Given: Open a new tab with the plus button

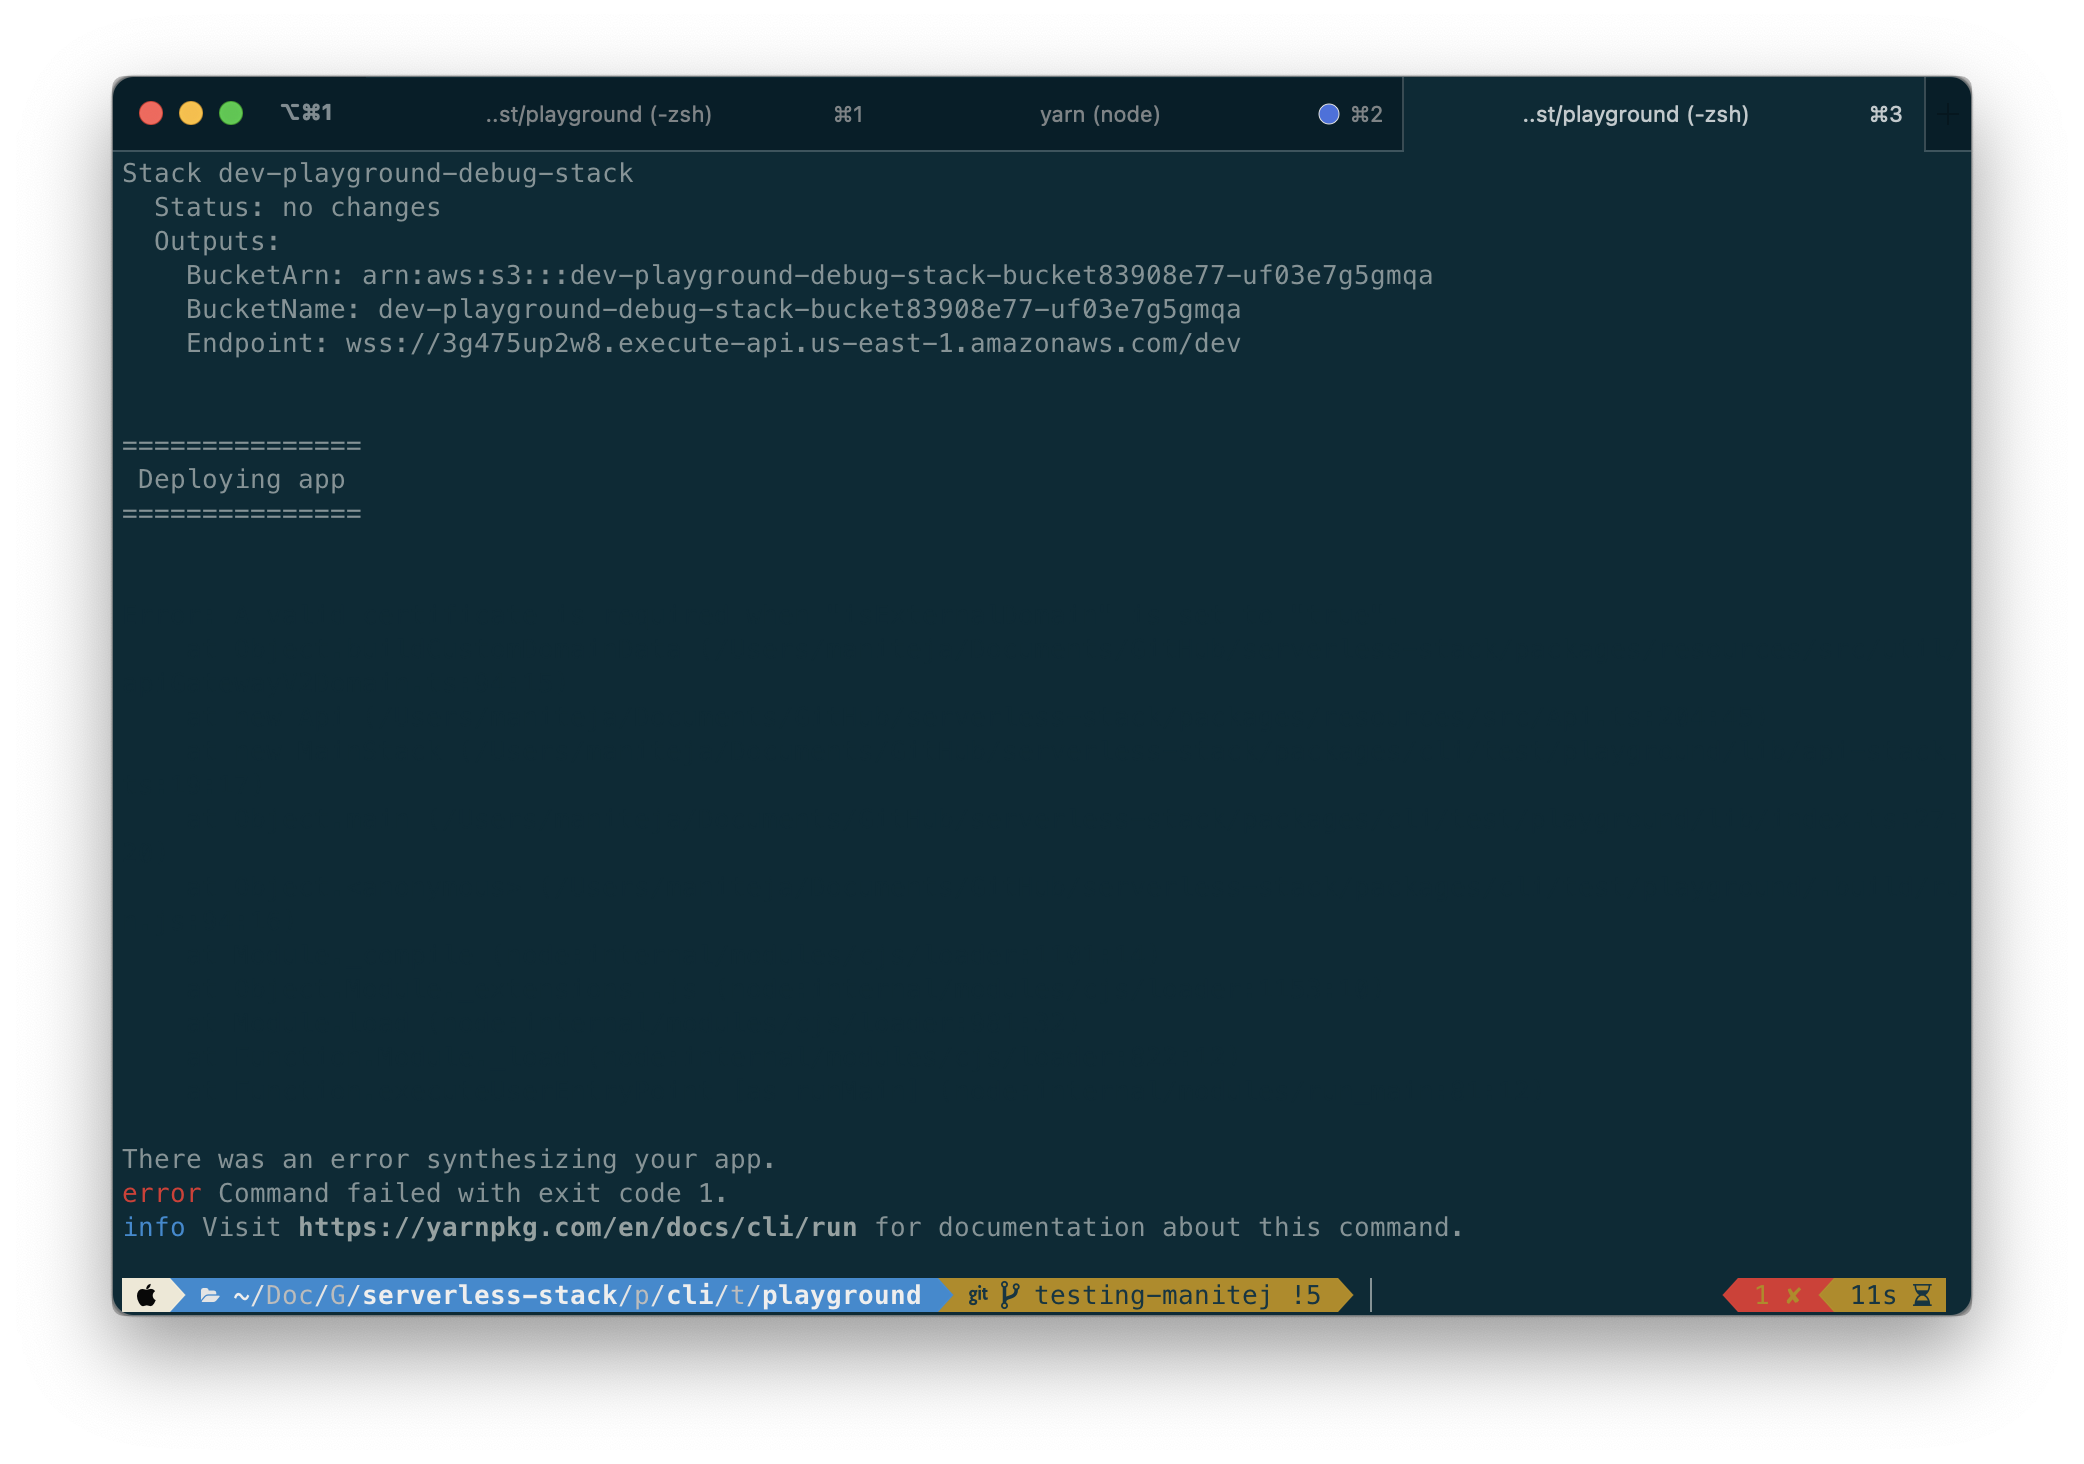Looking at the screenshot, I should click(1948, 114).
